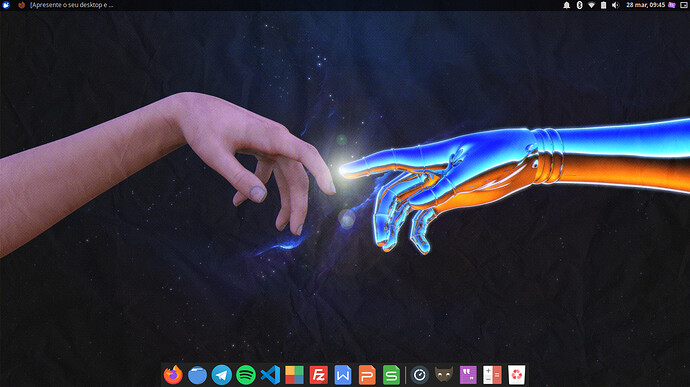Open Spotify in the dock
The image size is (690, 387).
click(x=246, y=375)
